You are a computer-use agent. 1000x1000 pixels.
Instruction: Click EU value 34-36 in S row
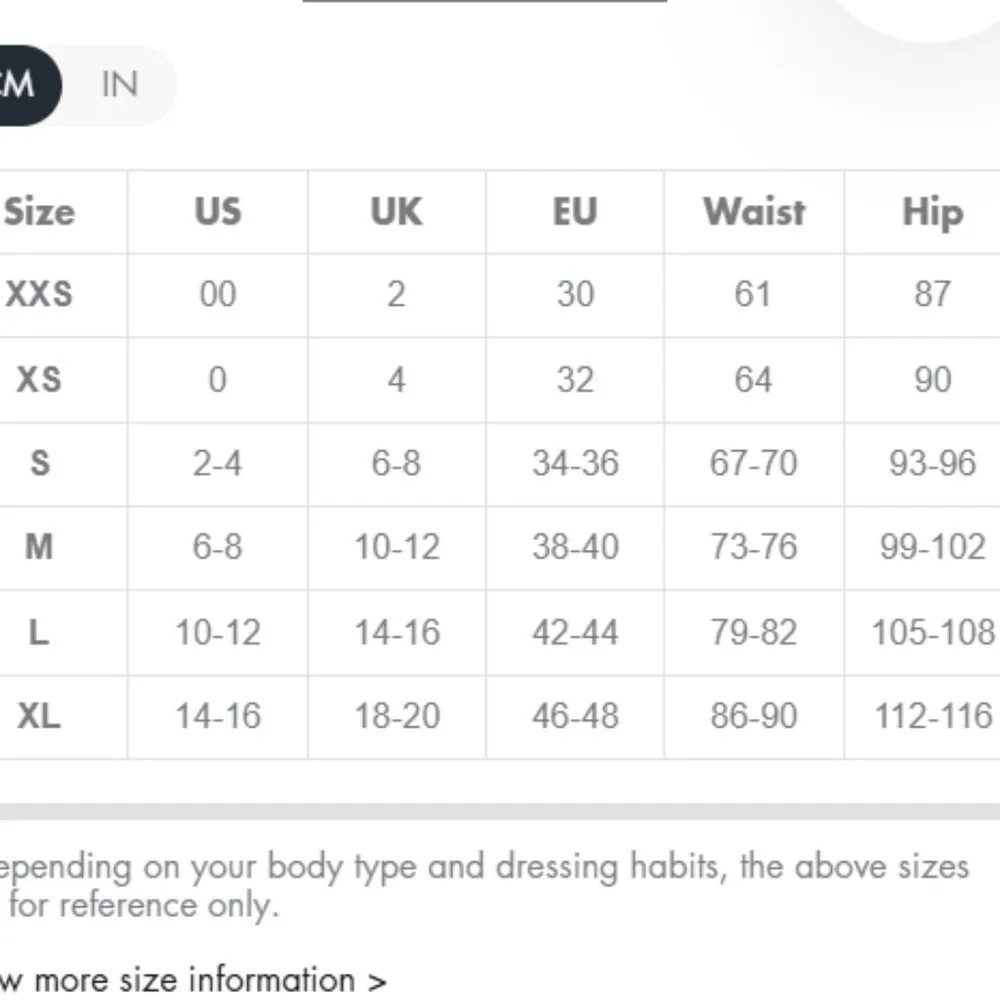pos(575,463)
